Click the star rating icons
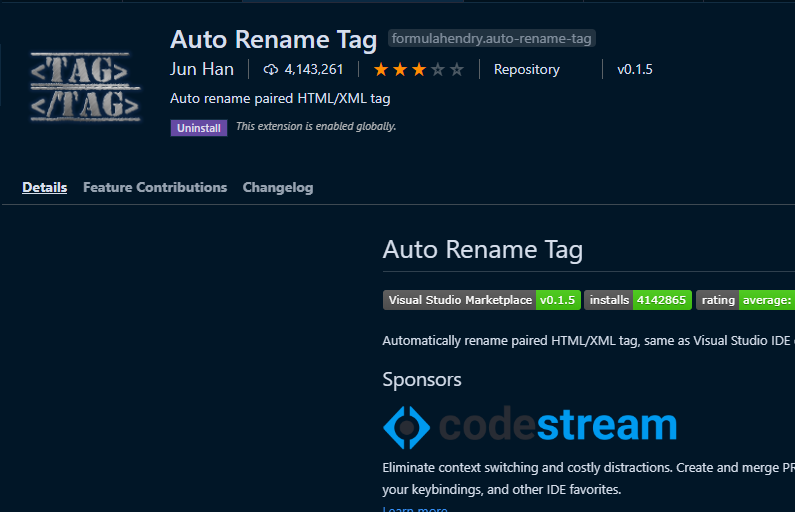The height and width of the screenshot is (512, 795). tap(418, 69)
